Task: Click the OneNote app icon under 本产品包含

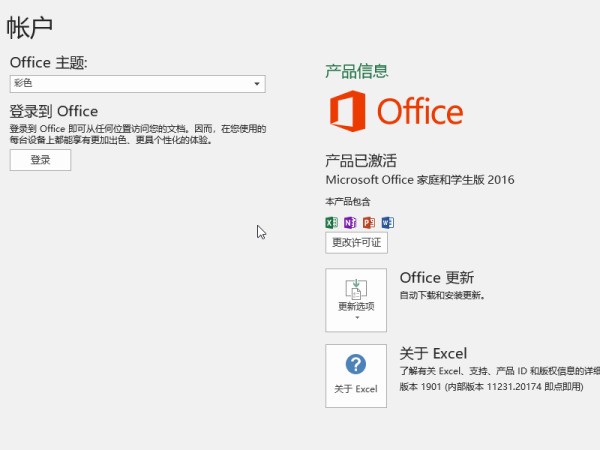Action: click(x=350, y=222)
